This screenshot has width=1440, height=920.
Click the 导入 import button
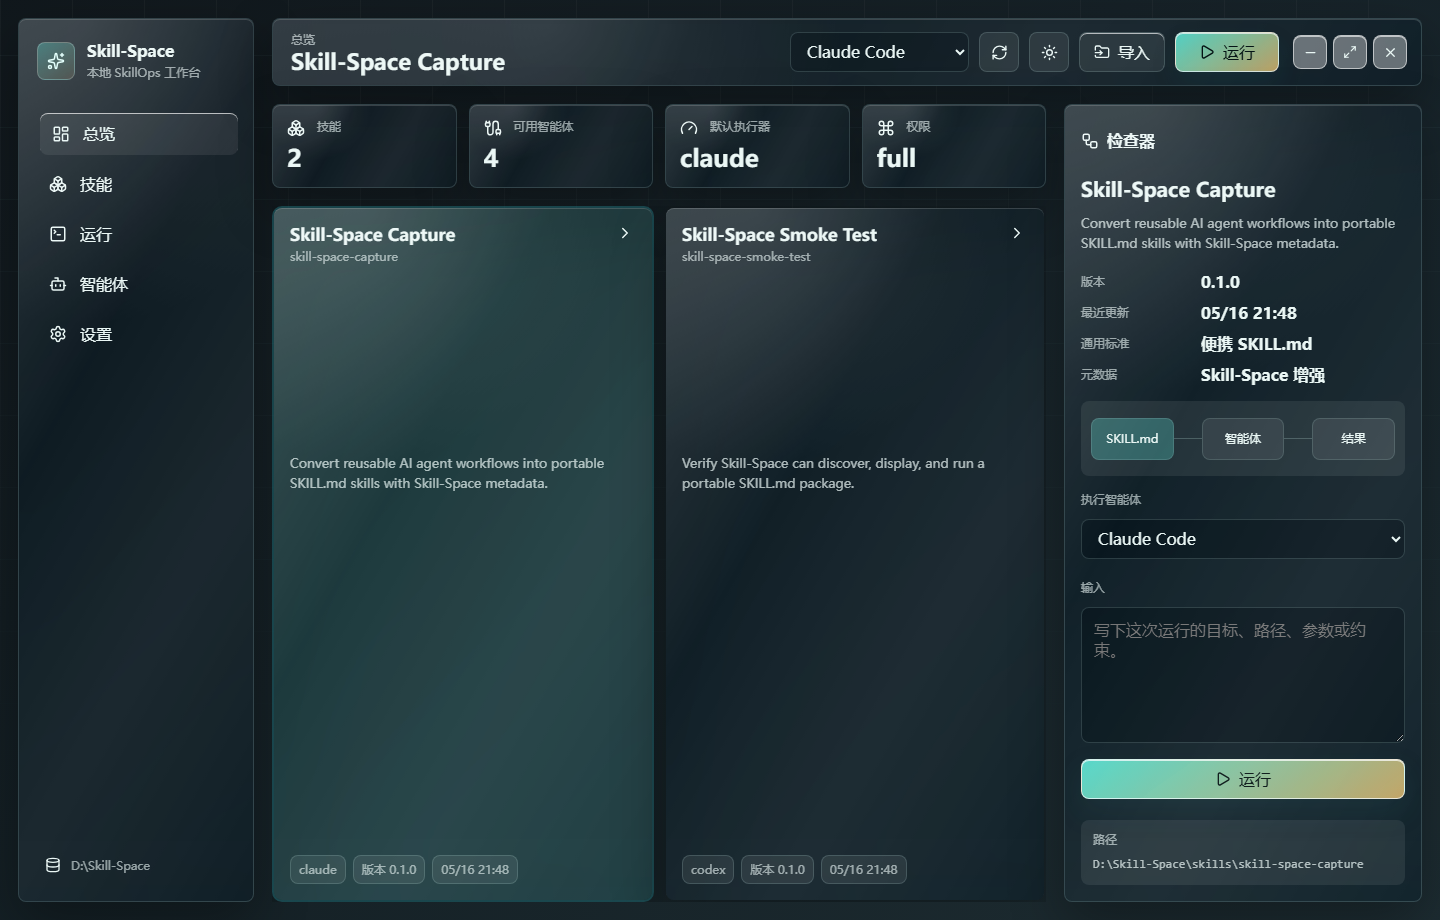pyautogui.click(x=1122, y=52)
